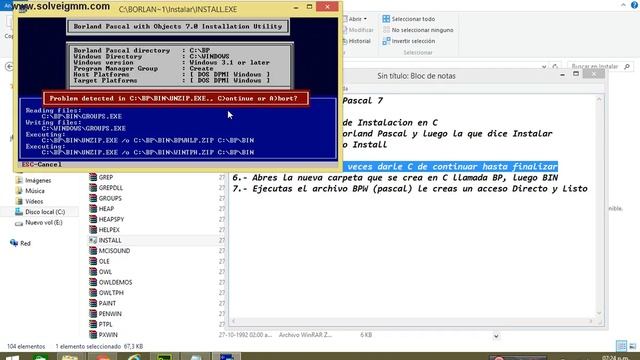Select the OWLDEMOS file name
Viewport: 640px width, 360px height.
pos(116,282)
